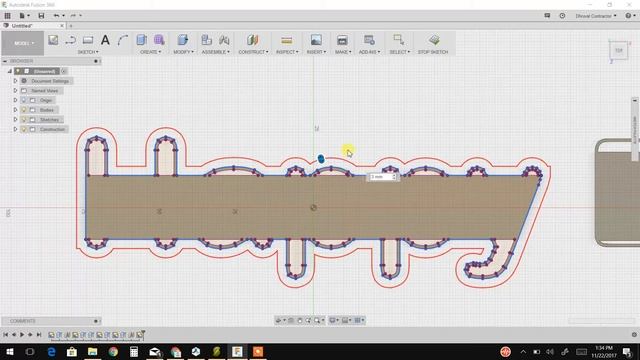Open the SELECT dropdown
The width and height of the screenshot is (640, 360).
[x=399, y=52]
